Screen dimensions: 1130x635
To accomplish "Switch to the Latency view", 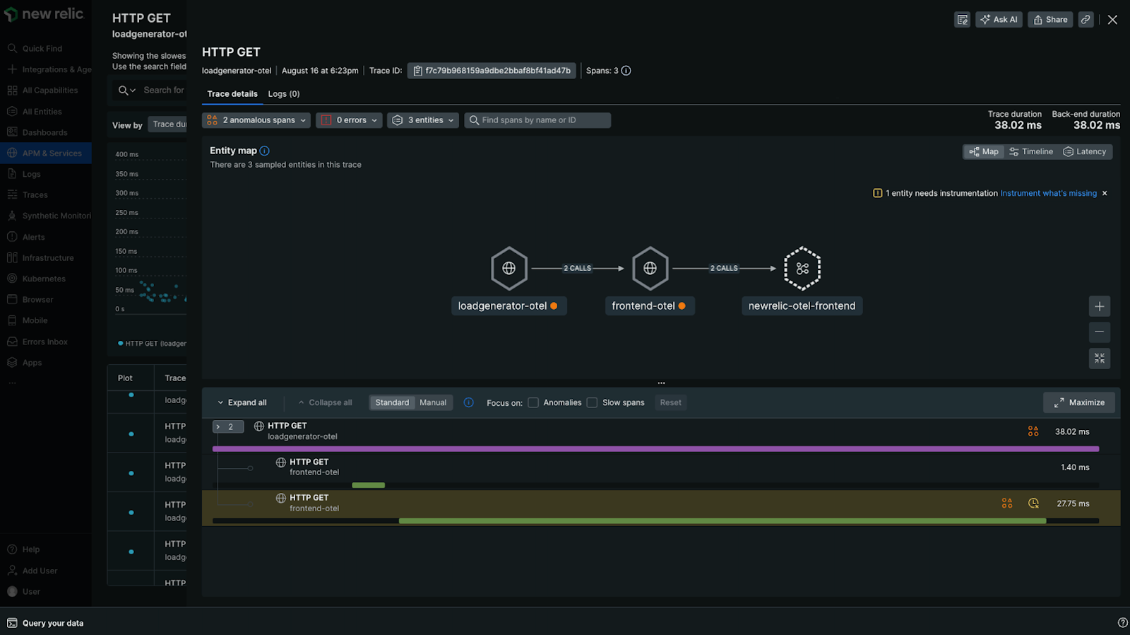I will point(1085,151).
